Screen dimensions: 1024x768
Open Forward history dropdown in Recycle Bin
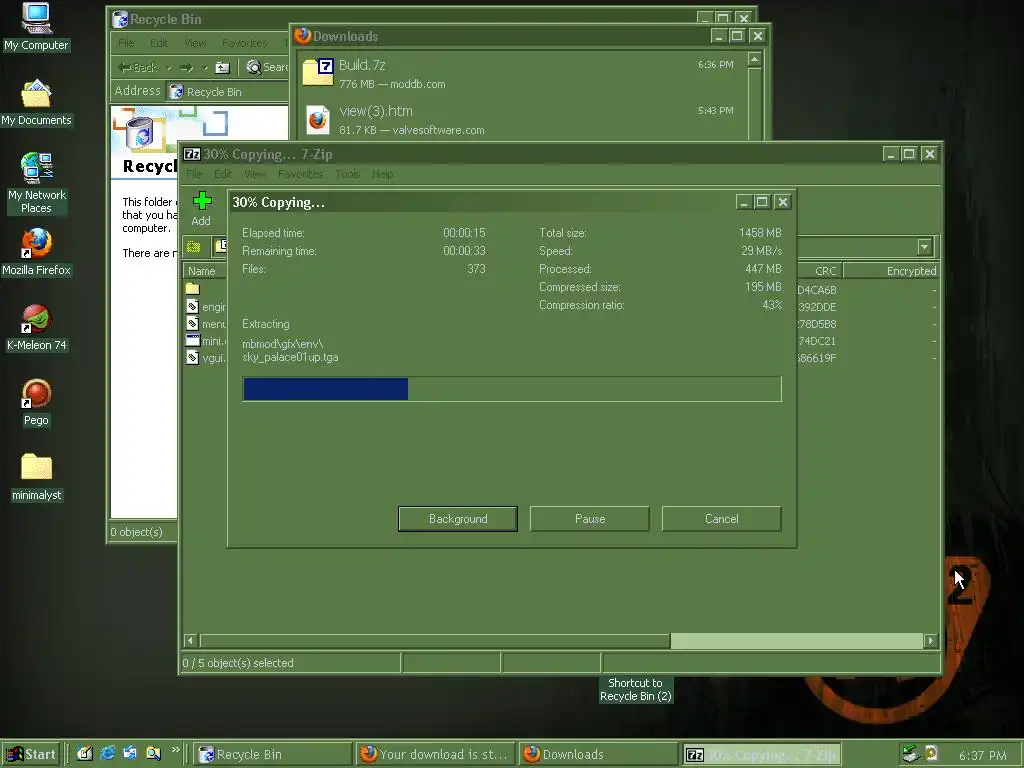(205, 67)
